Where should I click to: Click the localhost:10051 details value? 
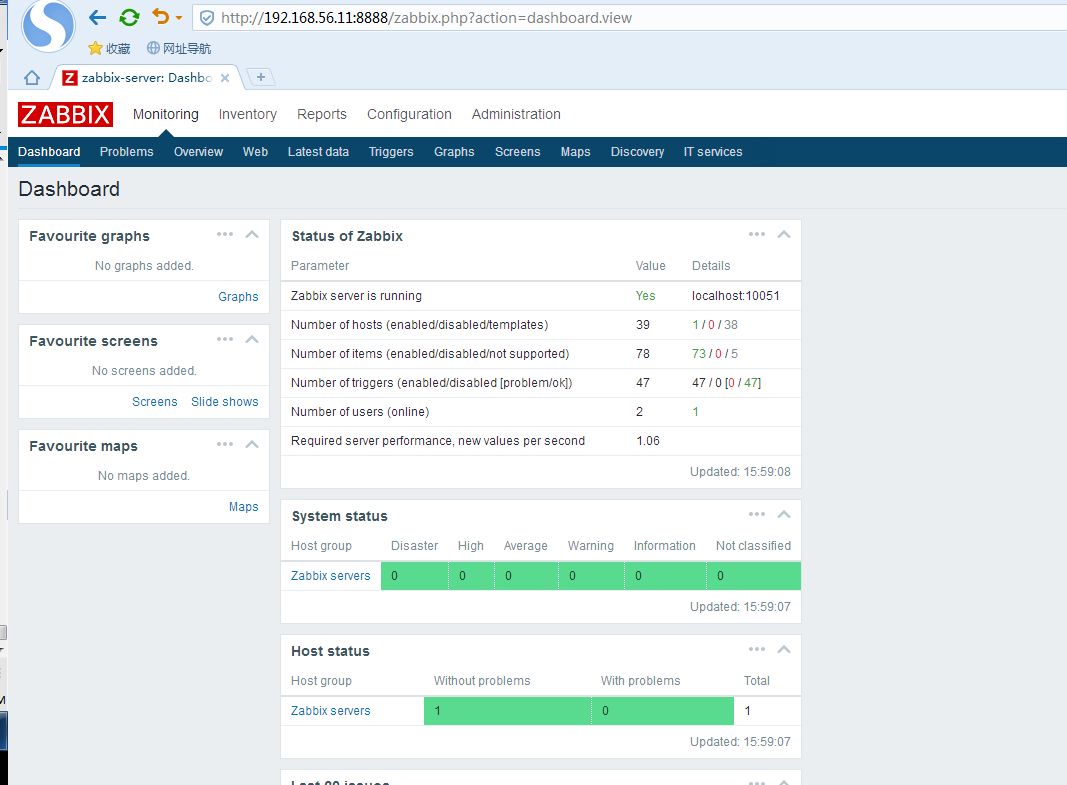click(736, 296)
